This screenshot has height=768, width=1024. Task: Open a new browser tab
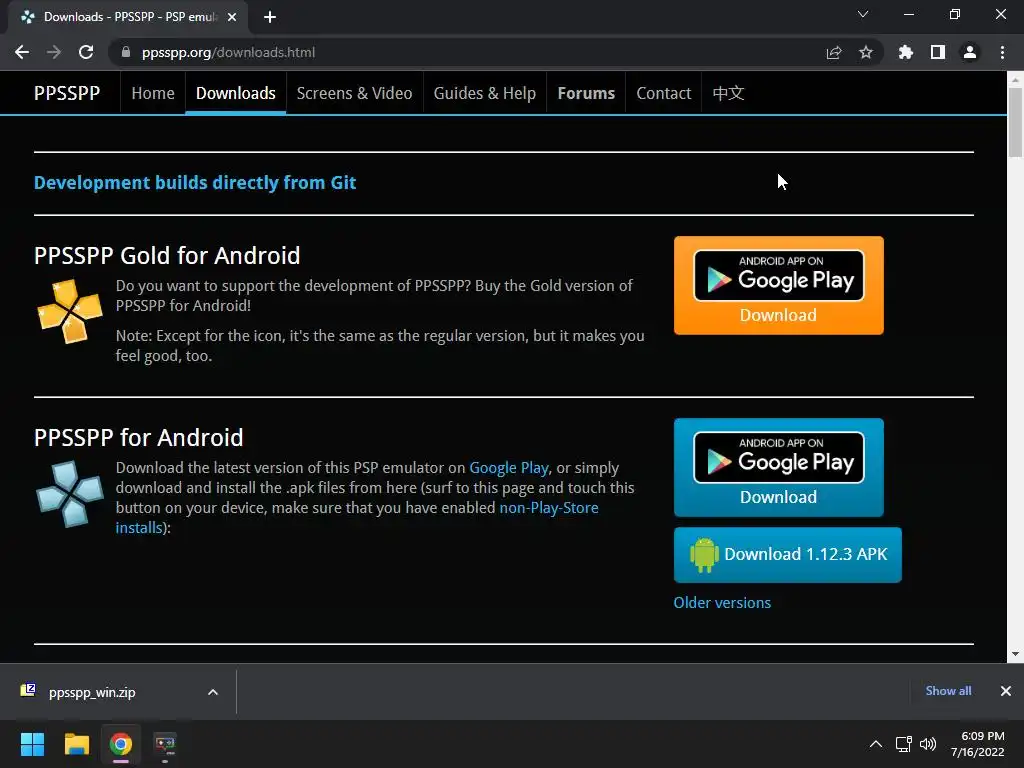270,17
